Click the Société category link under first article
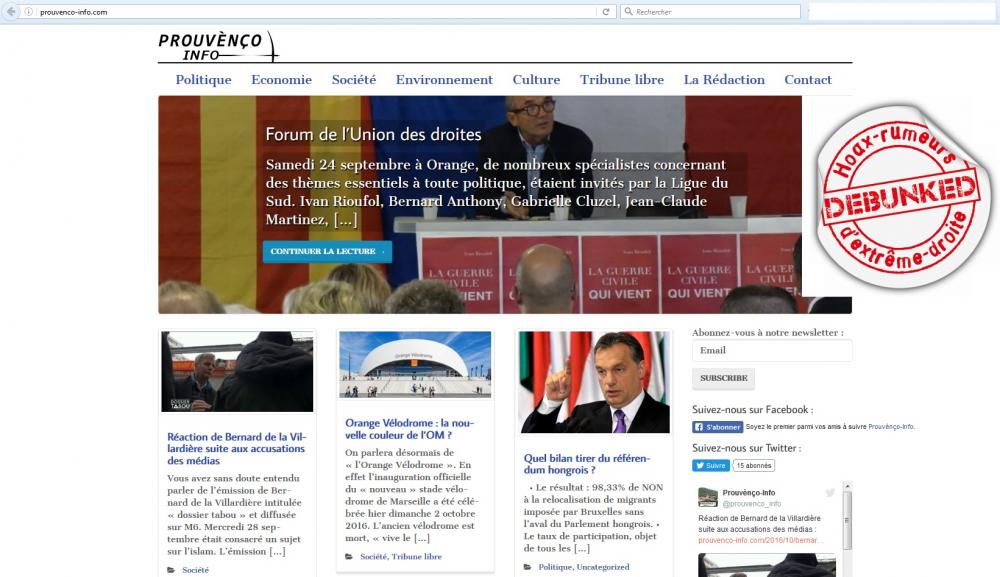 coord(195,570)
